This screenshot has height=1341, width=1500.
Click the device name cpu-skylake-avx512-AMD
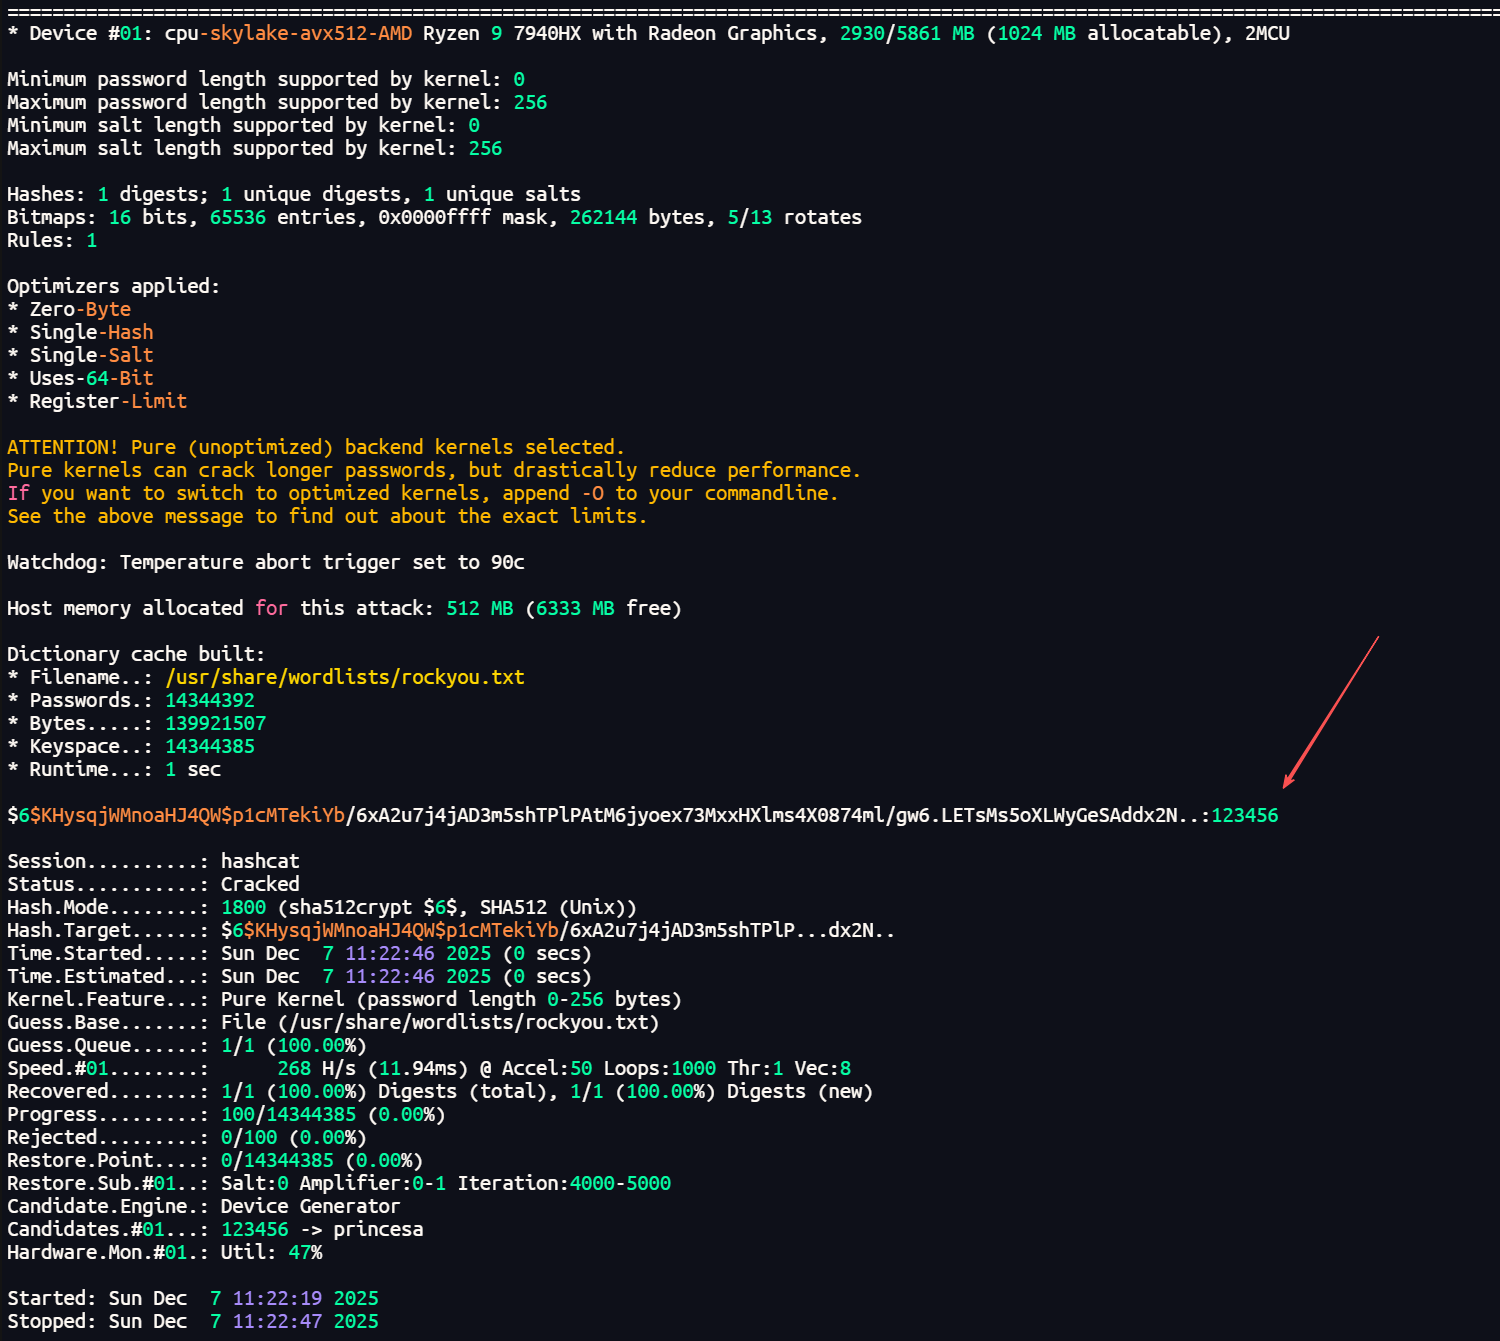click(x=288, y=33)
